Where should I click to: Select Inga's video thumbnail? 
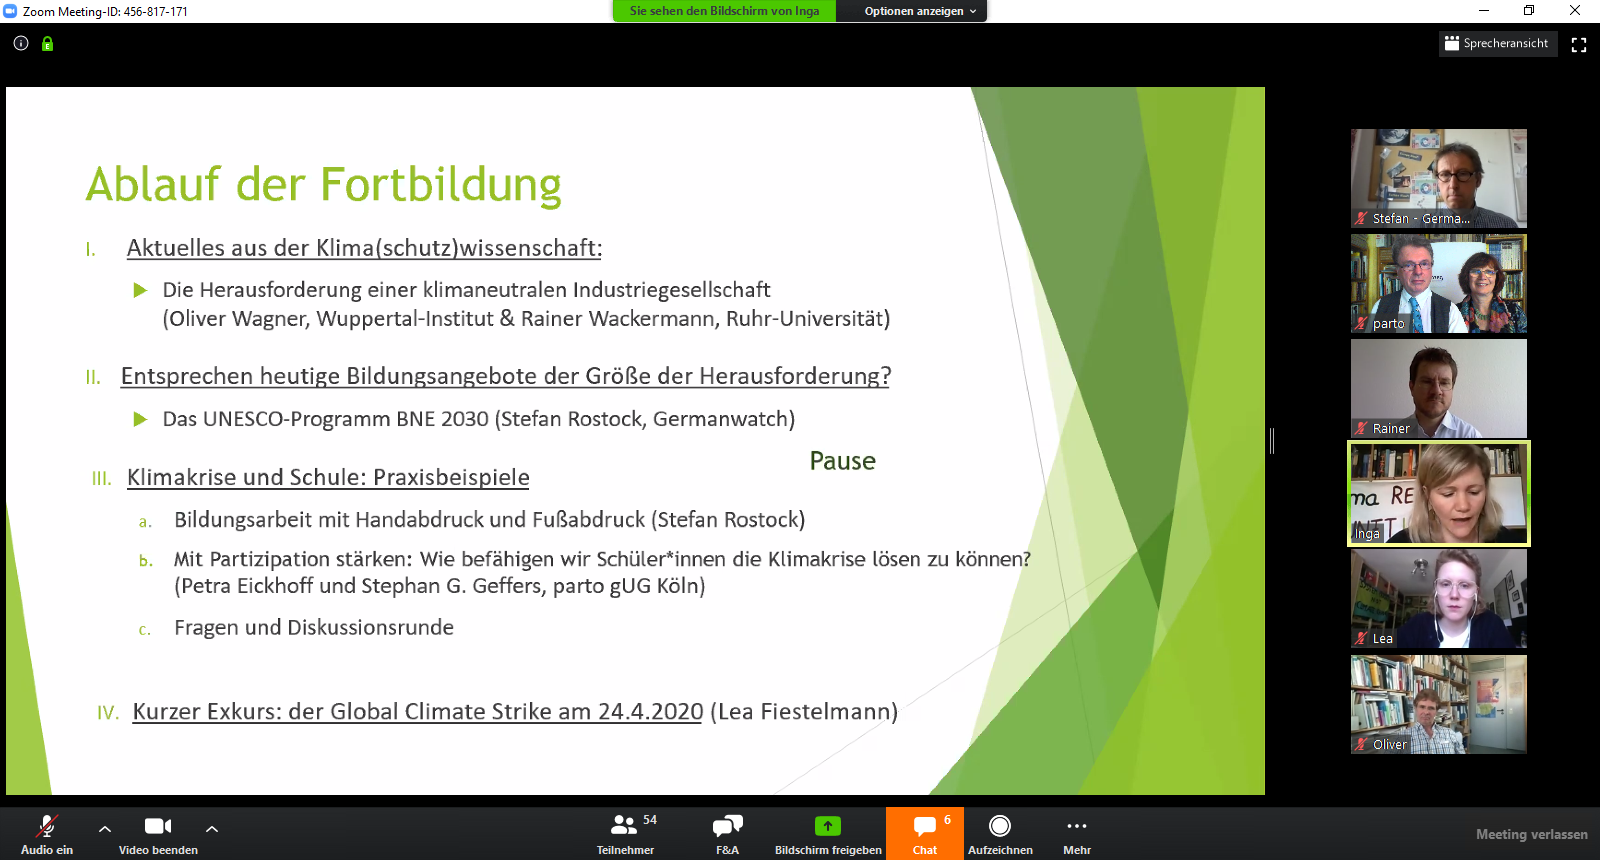coord(1439,494)
